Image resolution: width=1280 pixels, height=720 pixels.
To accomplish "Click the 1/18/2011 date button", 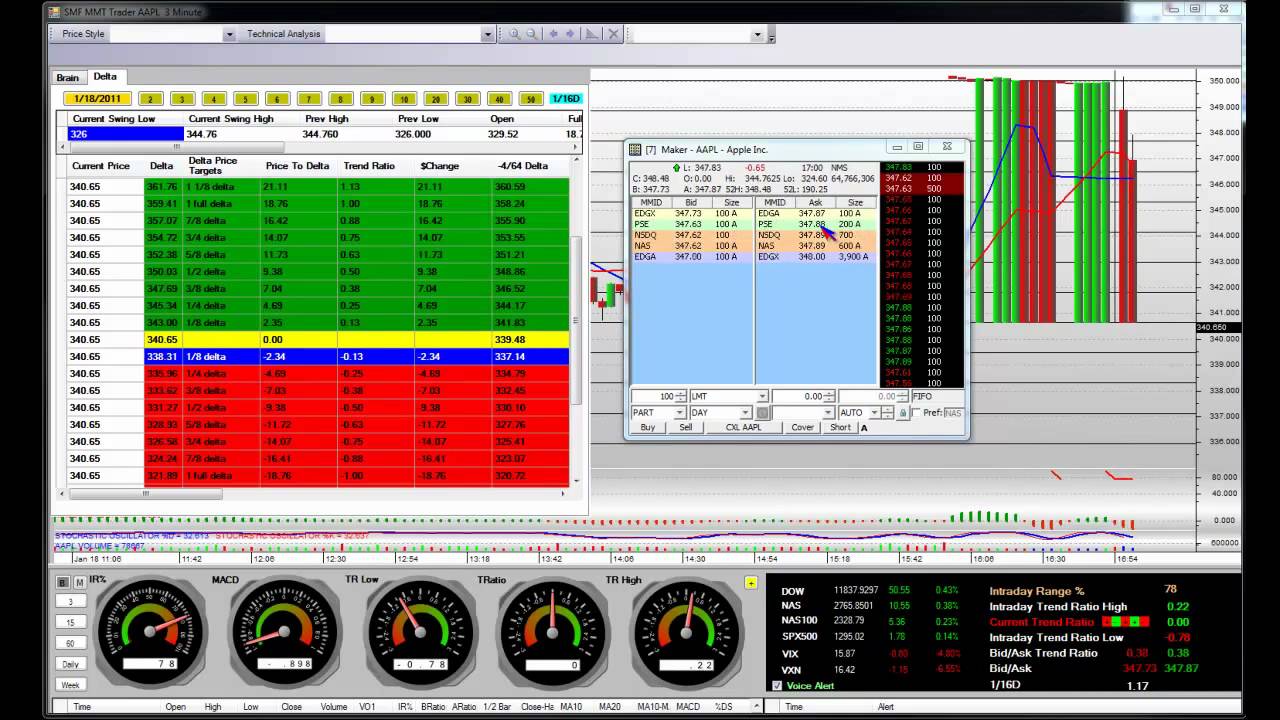I will (x=97, y=99).
